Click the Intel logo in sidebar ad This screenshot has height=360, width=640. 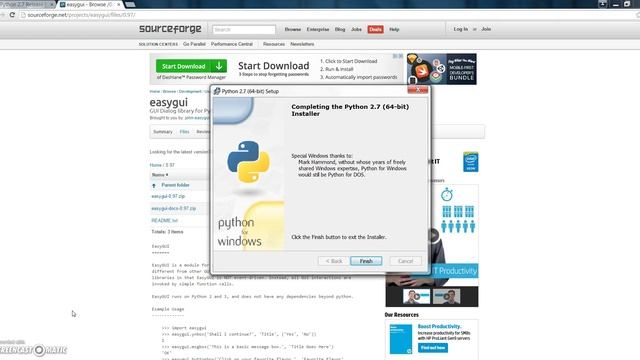[x=471, y=162]
